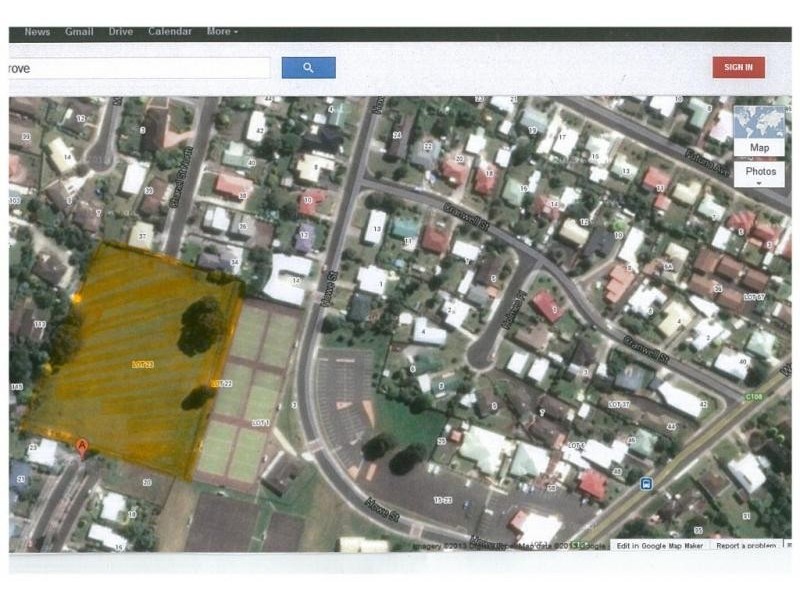Open the More menu dropdown
The height and width of the screenshot is (600, 800).
222,32
